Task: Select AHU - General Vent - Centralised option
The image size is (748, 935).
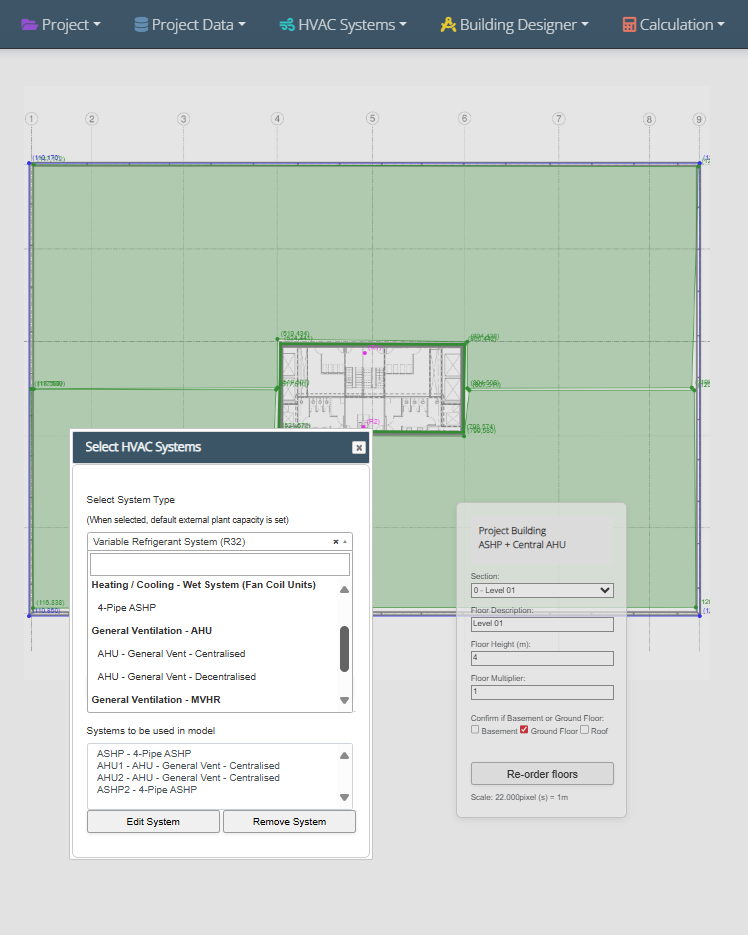Action: point(171,654)
